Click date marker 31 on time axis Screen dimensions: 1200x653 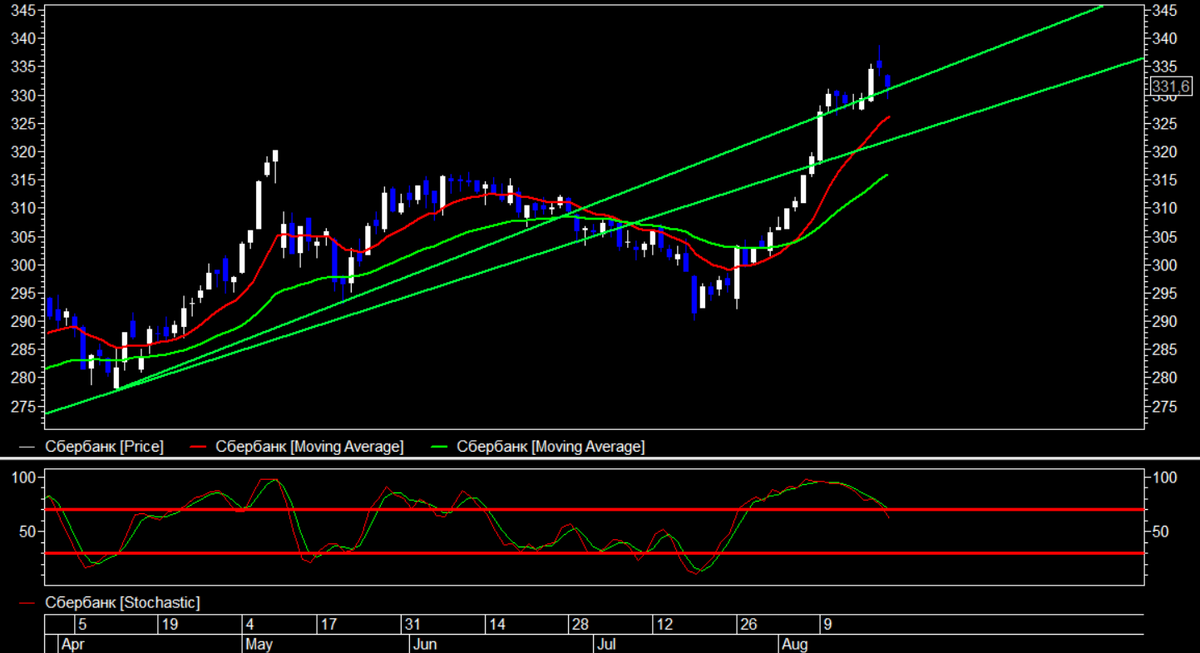click(x=412, y=625)
